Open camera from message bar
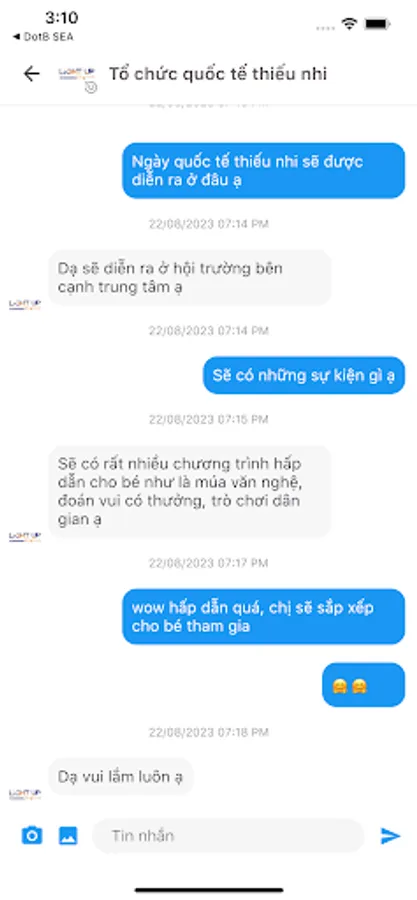Viewport: 417px width, 900px height. tap(32, 835)
